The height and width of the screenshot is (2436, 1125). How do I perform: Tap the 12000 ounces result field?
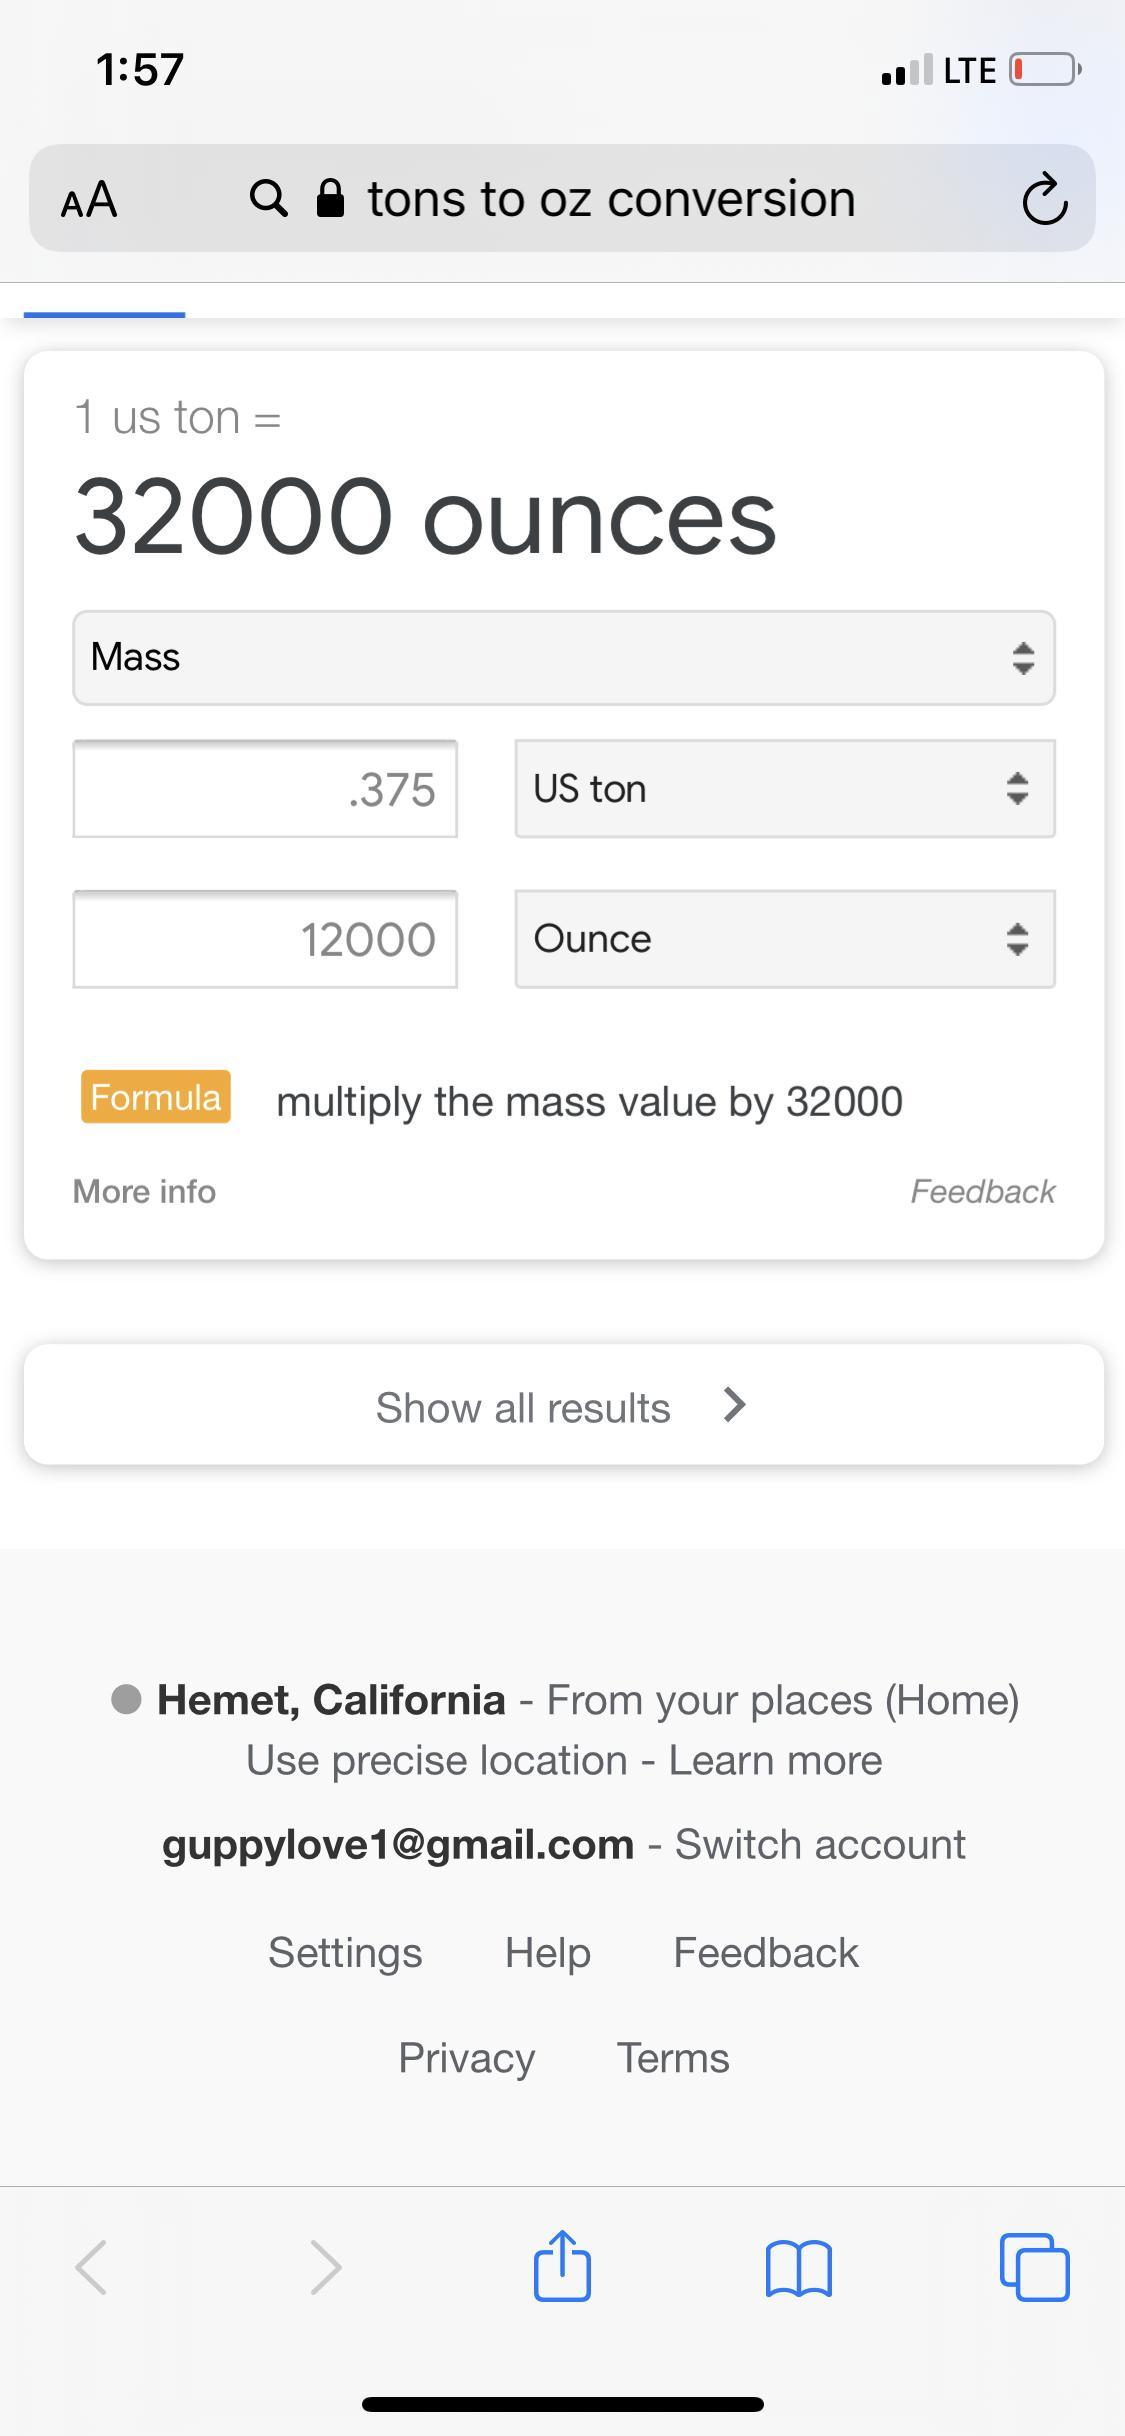point(265,939)
